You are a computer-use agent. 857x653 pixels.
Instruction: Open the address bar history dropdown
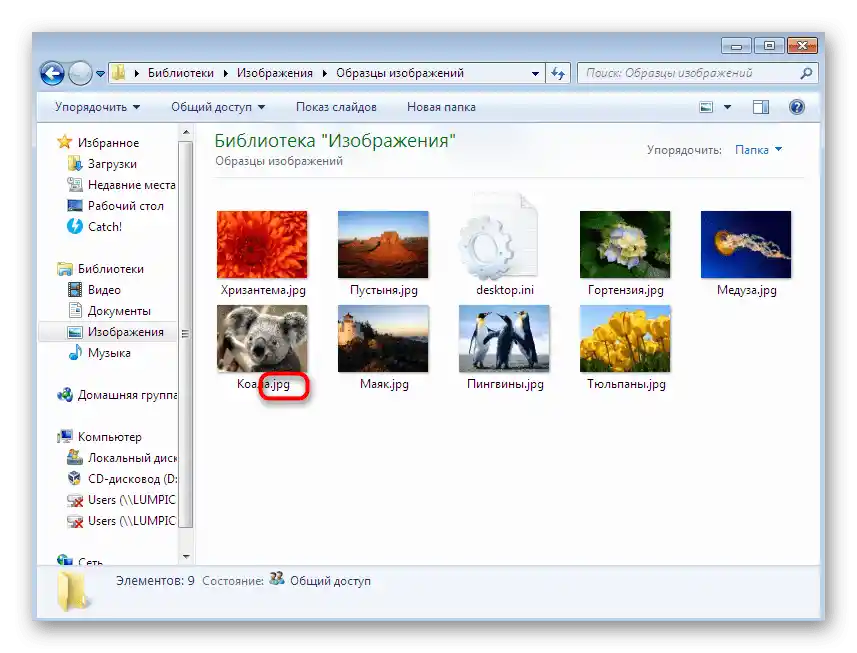pos(535,73)
